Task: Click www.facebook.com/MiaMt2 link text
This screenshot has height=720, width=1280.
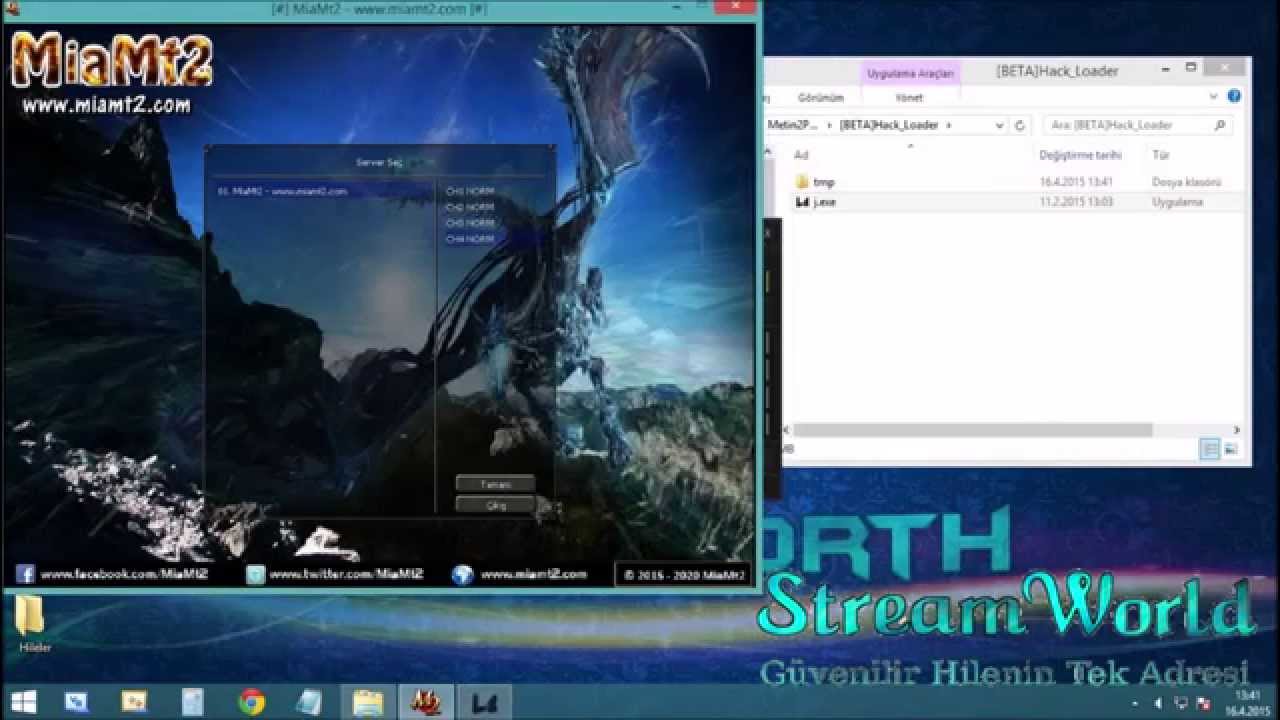Action: click(x=125, y=574)
